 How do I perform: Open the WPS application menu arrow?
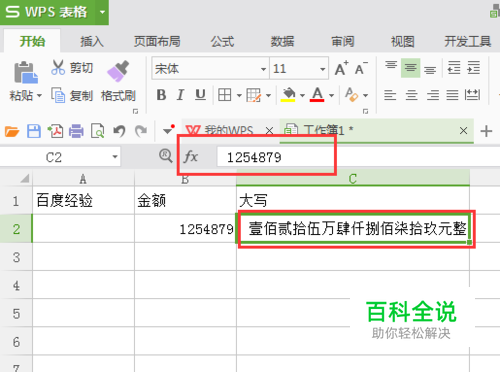[102, 12]
